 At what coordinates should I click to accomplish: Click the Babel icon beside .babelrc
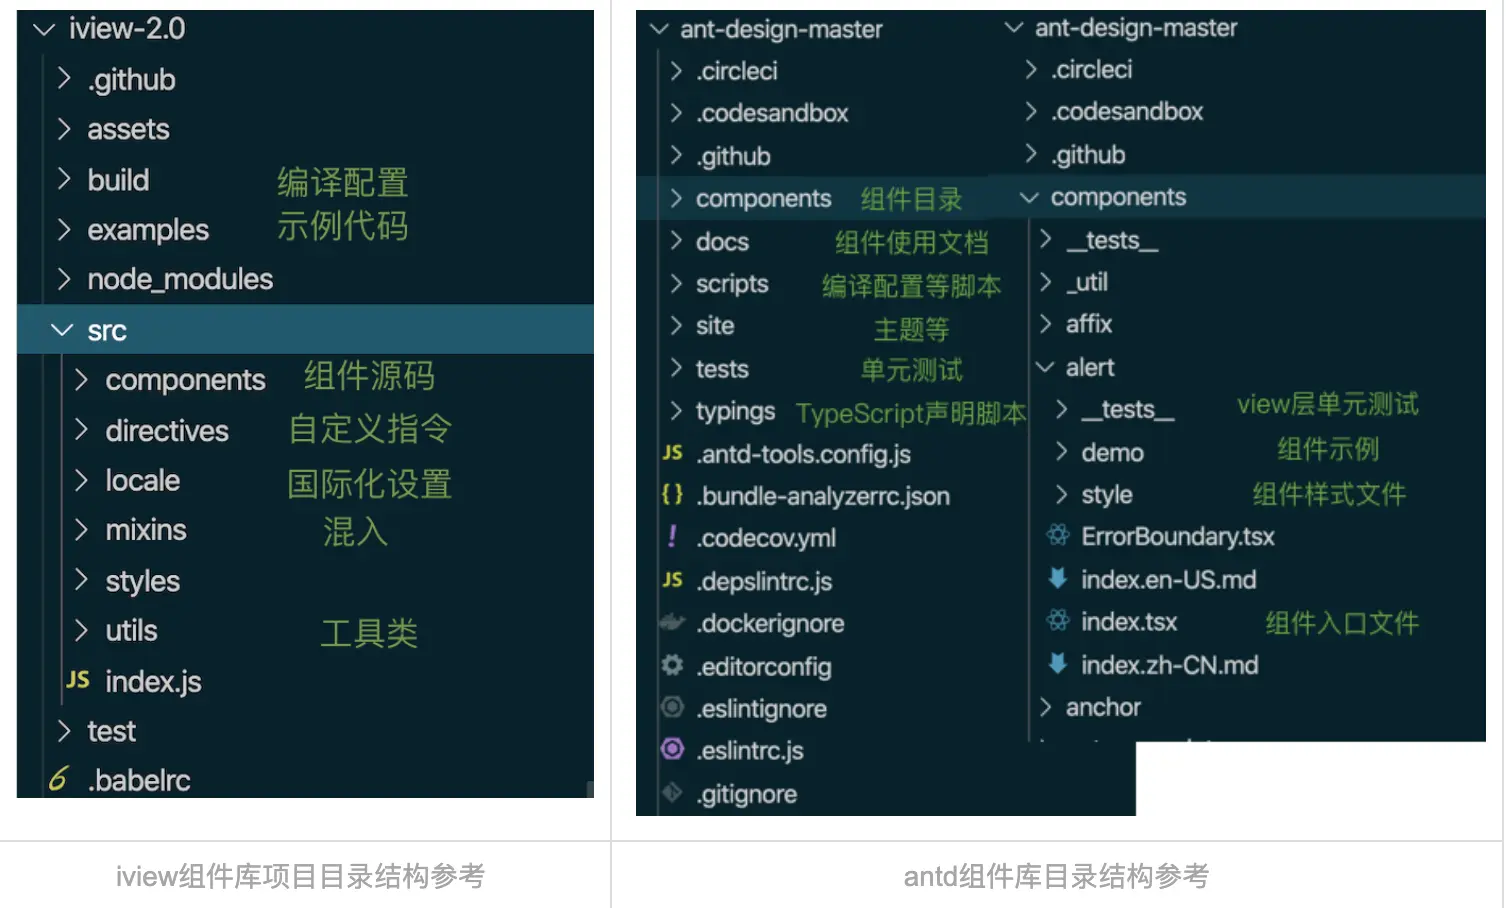tap(59, 779)
